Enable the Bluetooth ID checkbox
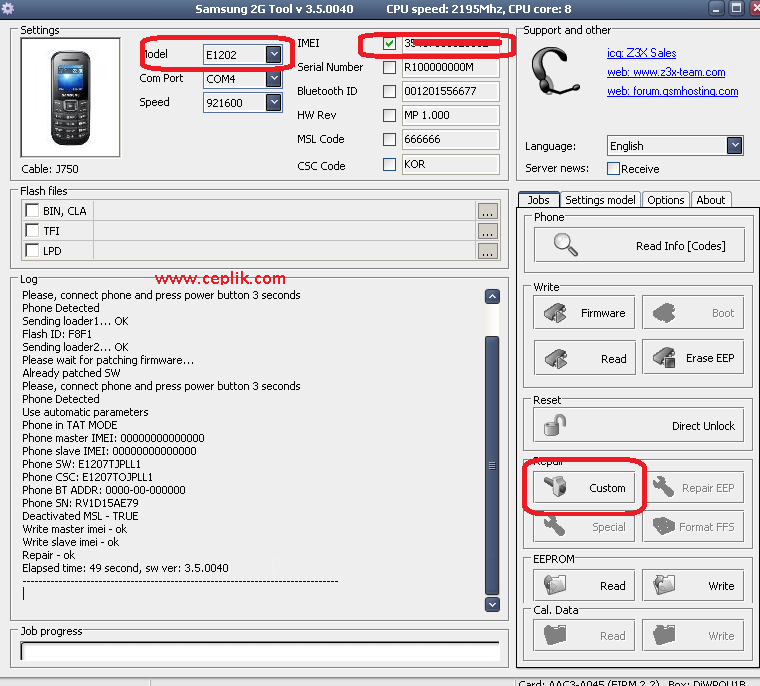 [x=389, y=91]
